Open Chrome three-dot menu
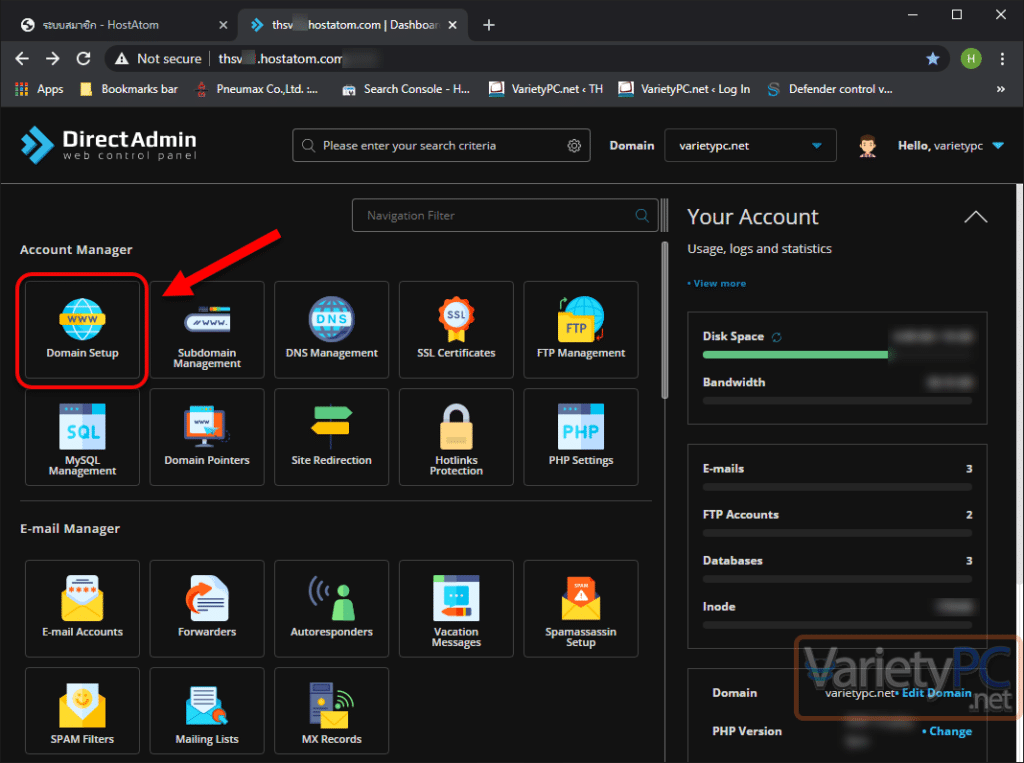Viewport: 1024px width, 763px height. (1002, 59)
